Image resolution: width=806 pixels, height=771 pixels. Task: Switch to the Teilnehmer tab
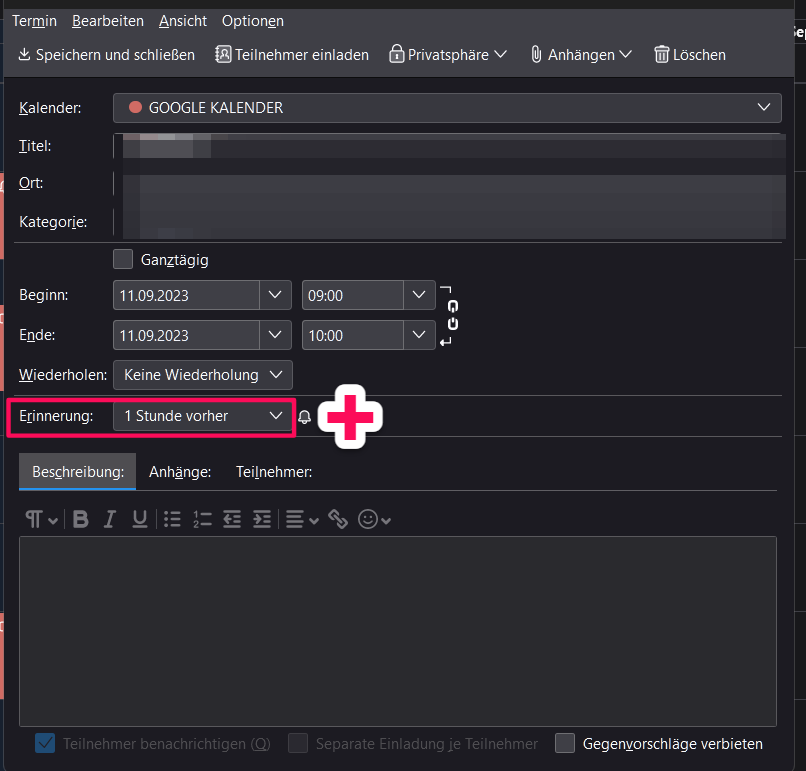tap(274, 472)
